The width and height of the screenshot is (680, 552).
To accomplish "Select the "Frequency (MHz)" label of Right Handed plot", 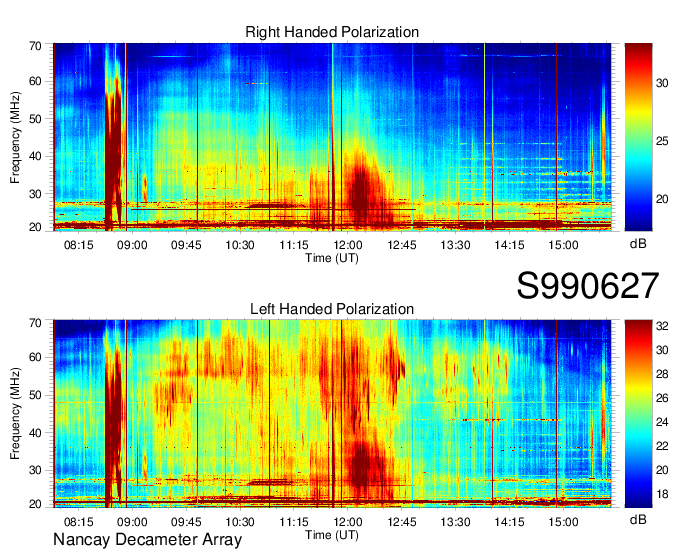I will click(x=15, y=137).
